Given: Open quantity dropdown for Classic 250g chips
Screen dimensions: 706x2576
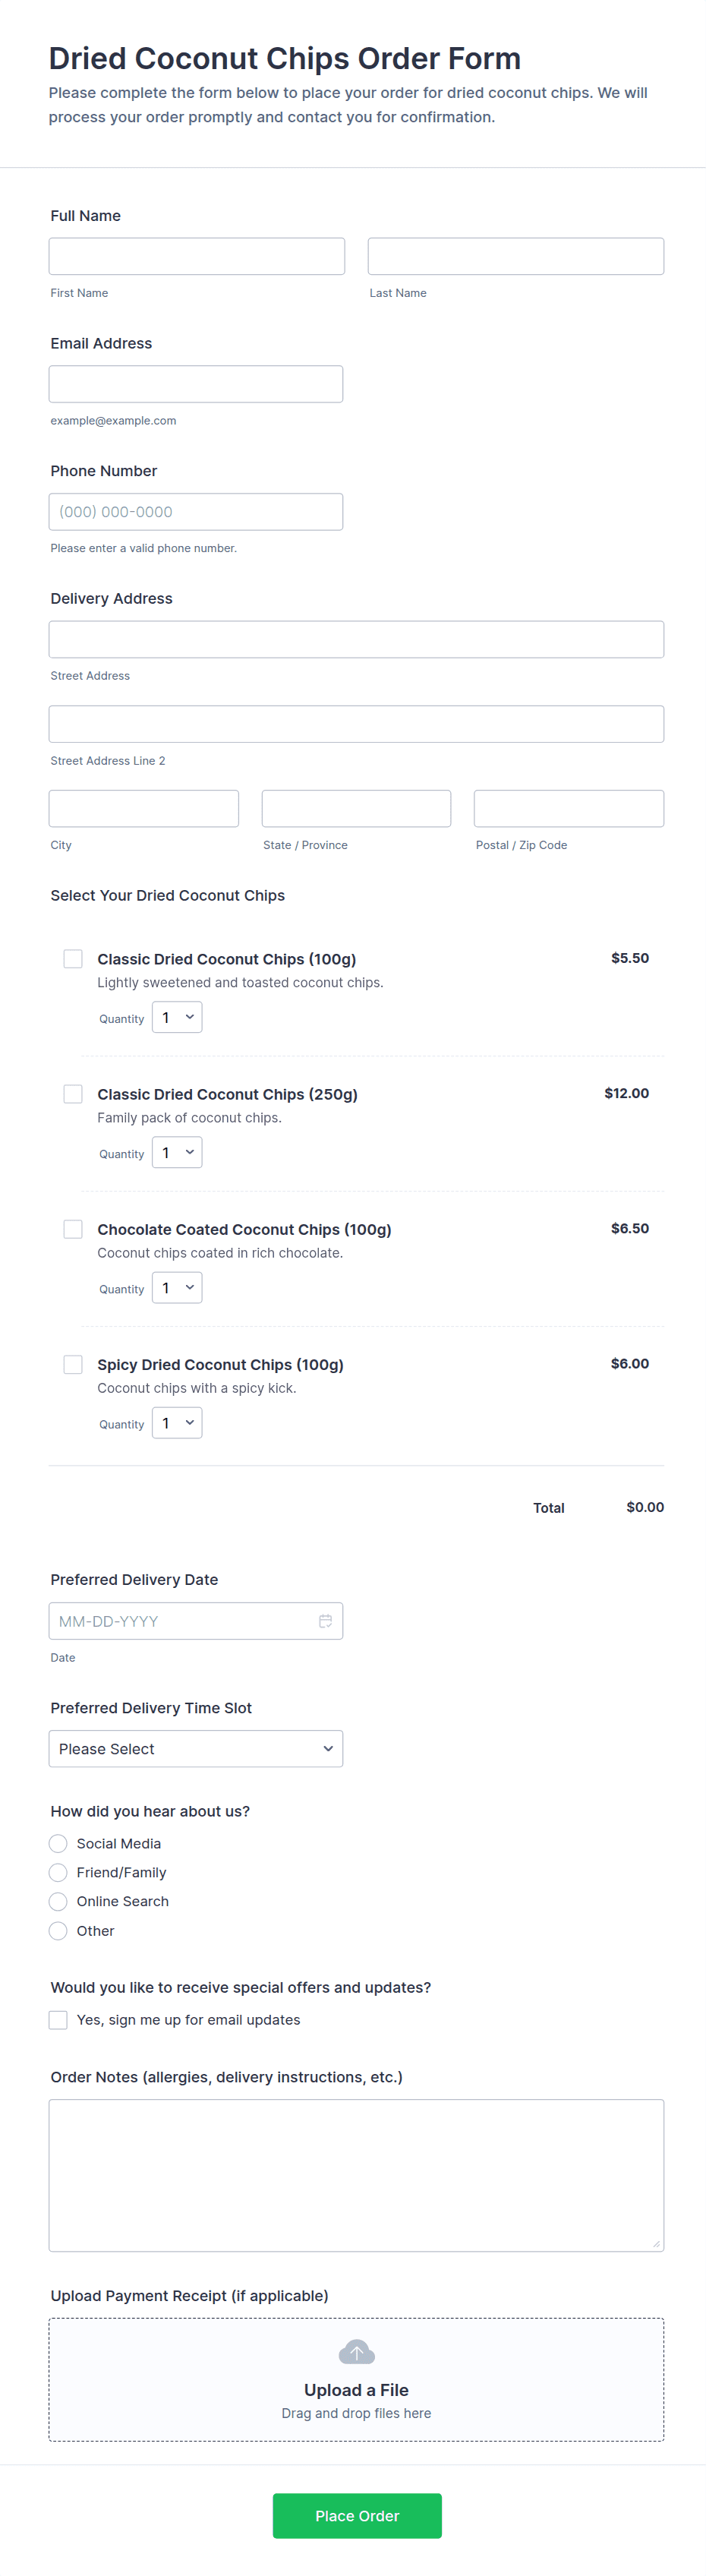Looking at the screenshot, I should click(x=177, y=1153).
